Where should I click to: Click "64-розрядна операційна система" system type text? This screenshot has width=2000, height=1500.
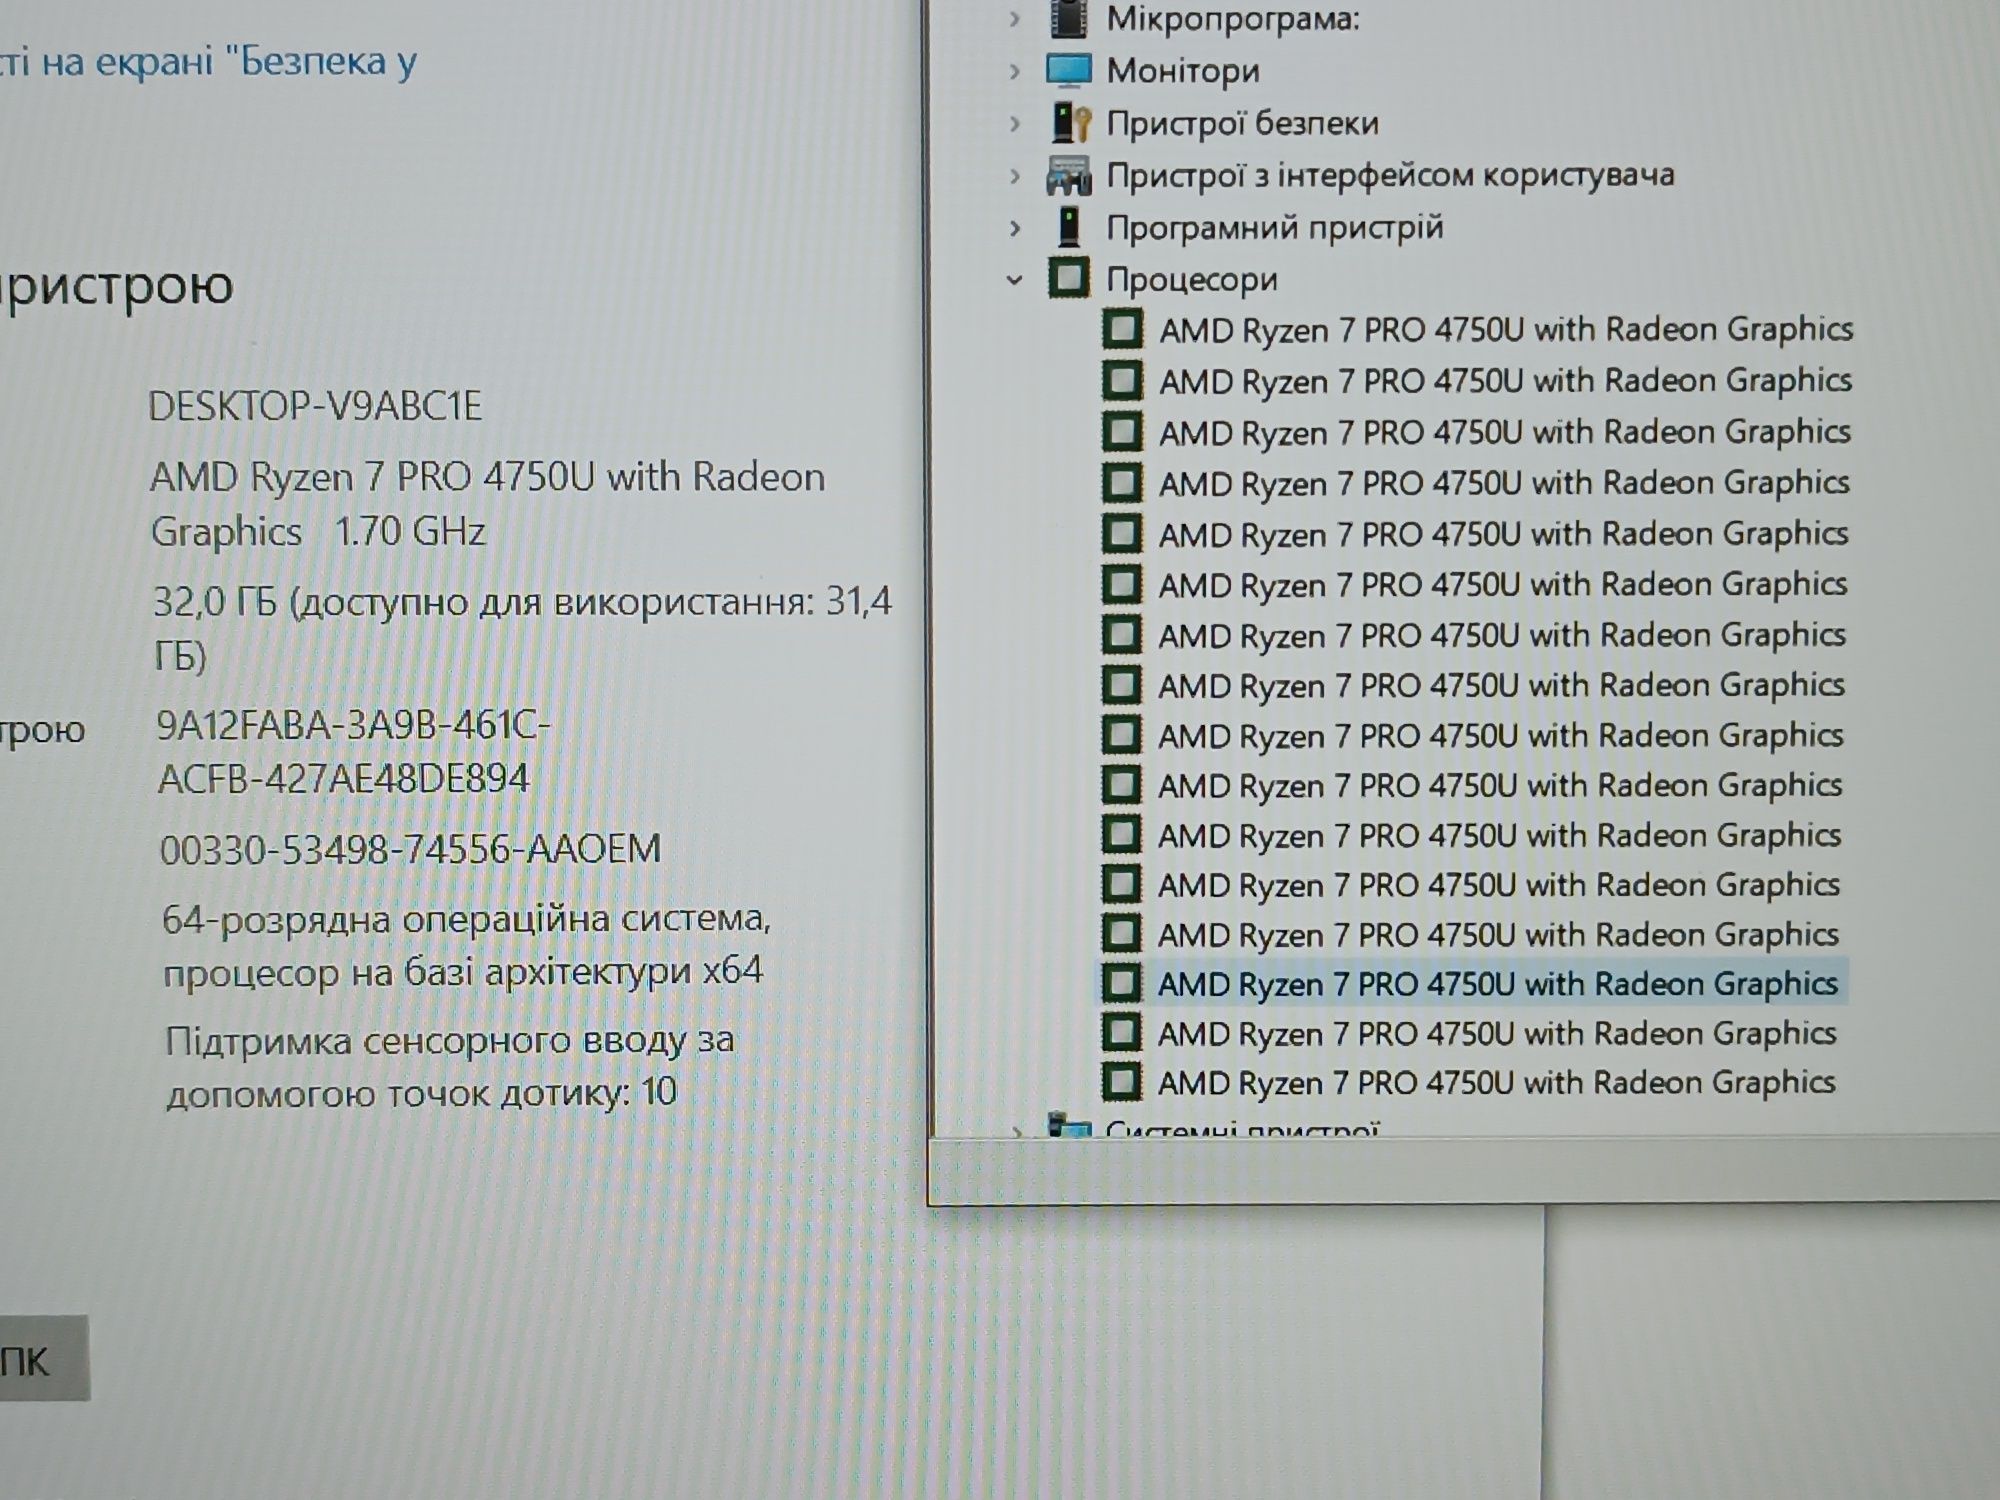click(x=466, y=918)
